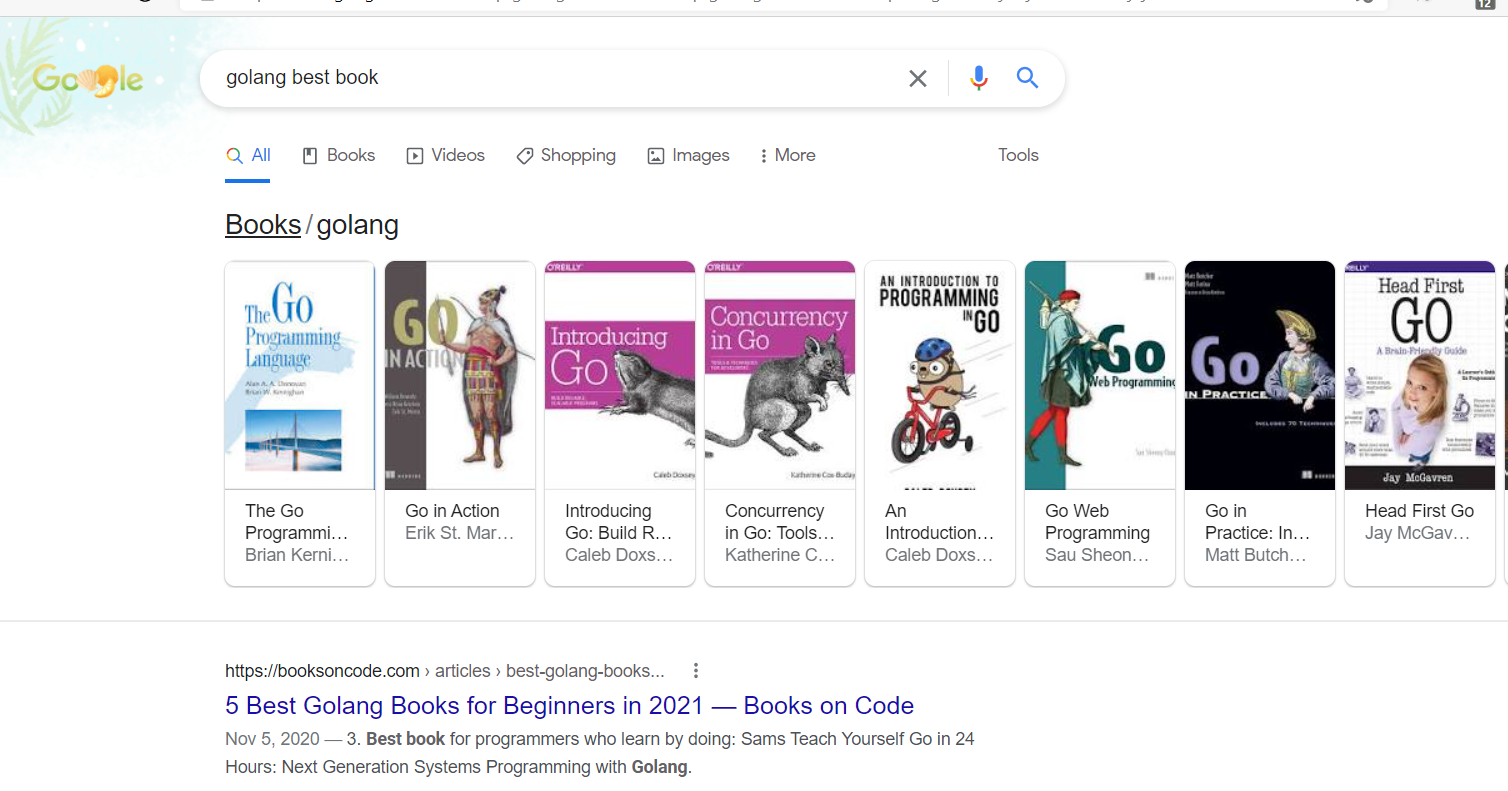
Task: Open the Go in Practice book cover
Action: coord(1260,376)
